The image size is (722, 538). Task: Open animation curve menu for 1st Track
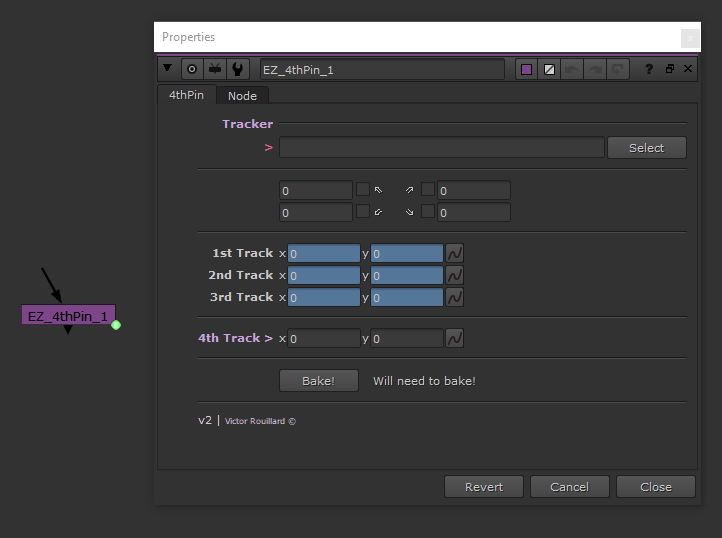click(x=454, y=254)
